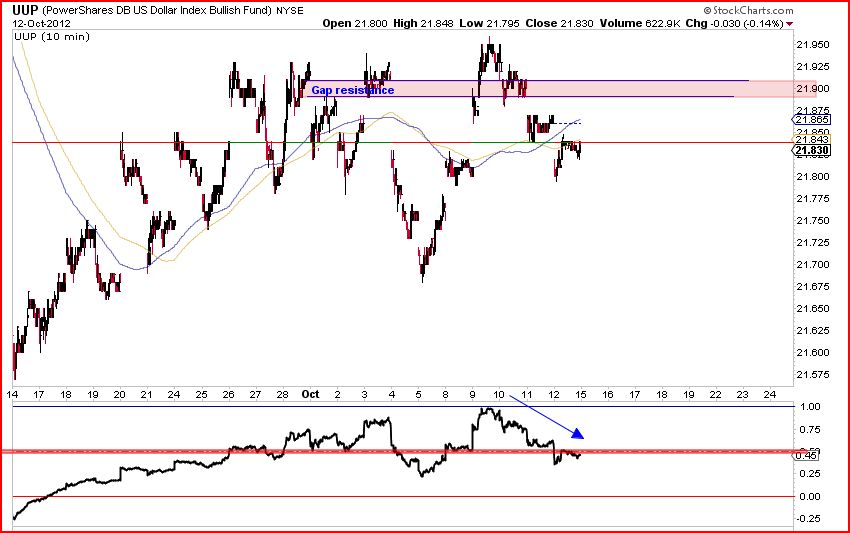The height and width of the screenshot is (533, 850).
Task: Click the 23 date axis label
Action: coord(743,394)
